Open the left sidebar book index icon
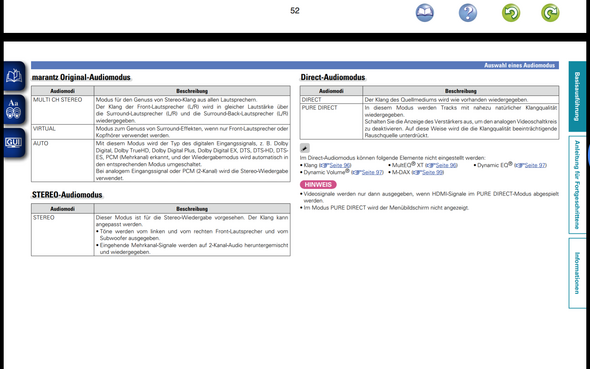590x369 pixels. click(14, 76)
